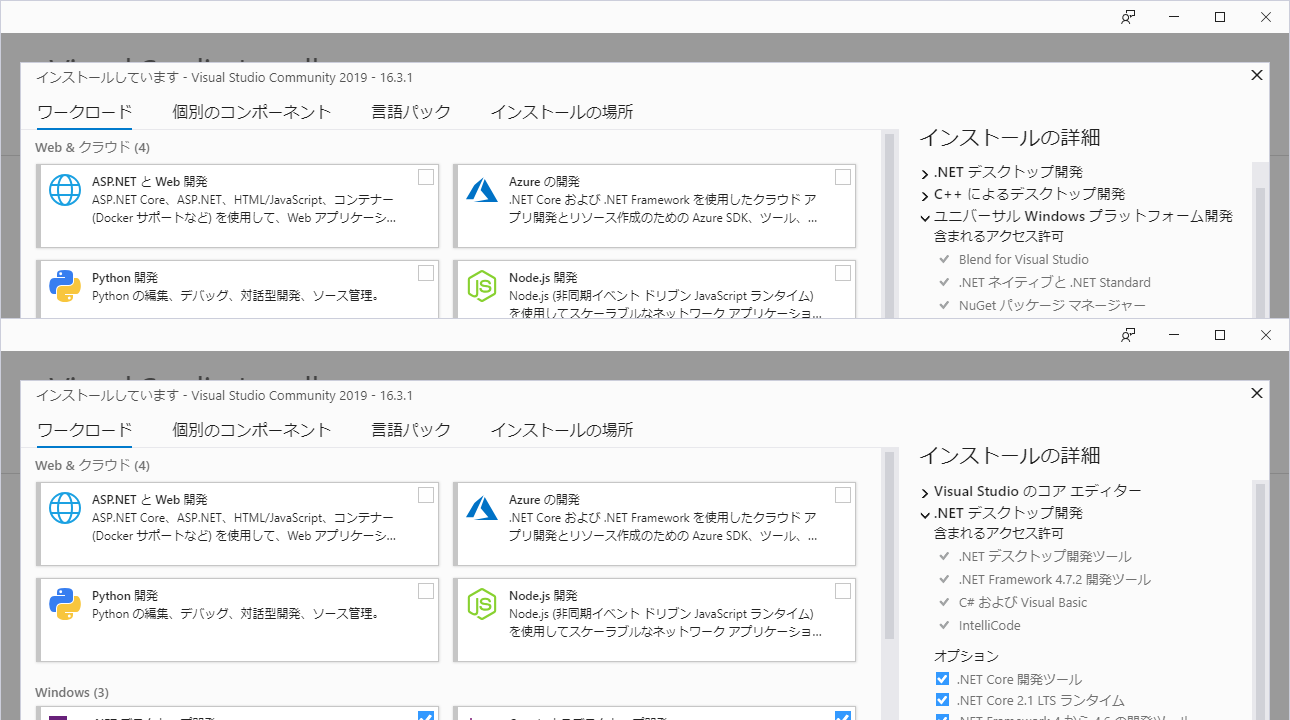The image size is (1290, 720).
Task: Click Python logo icon in lower window
Action: 65,604
